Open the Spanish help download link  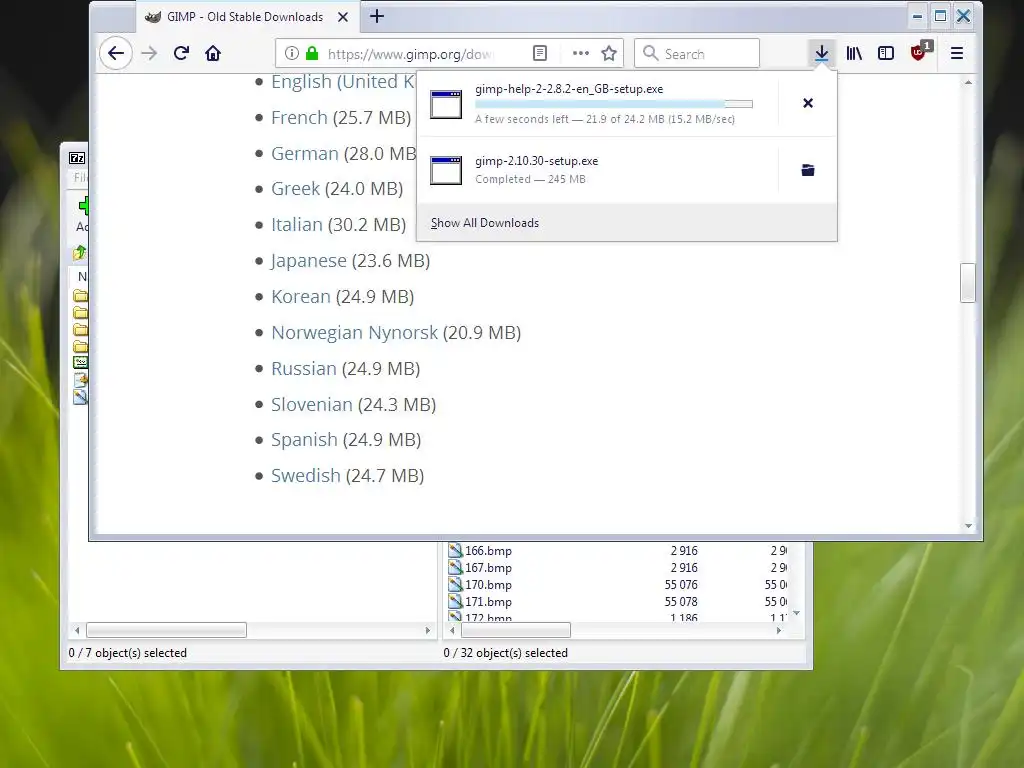point(304,440)
